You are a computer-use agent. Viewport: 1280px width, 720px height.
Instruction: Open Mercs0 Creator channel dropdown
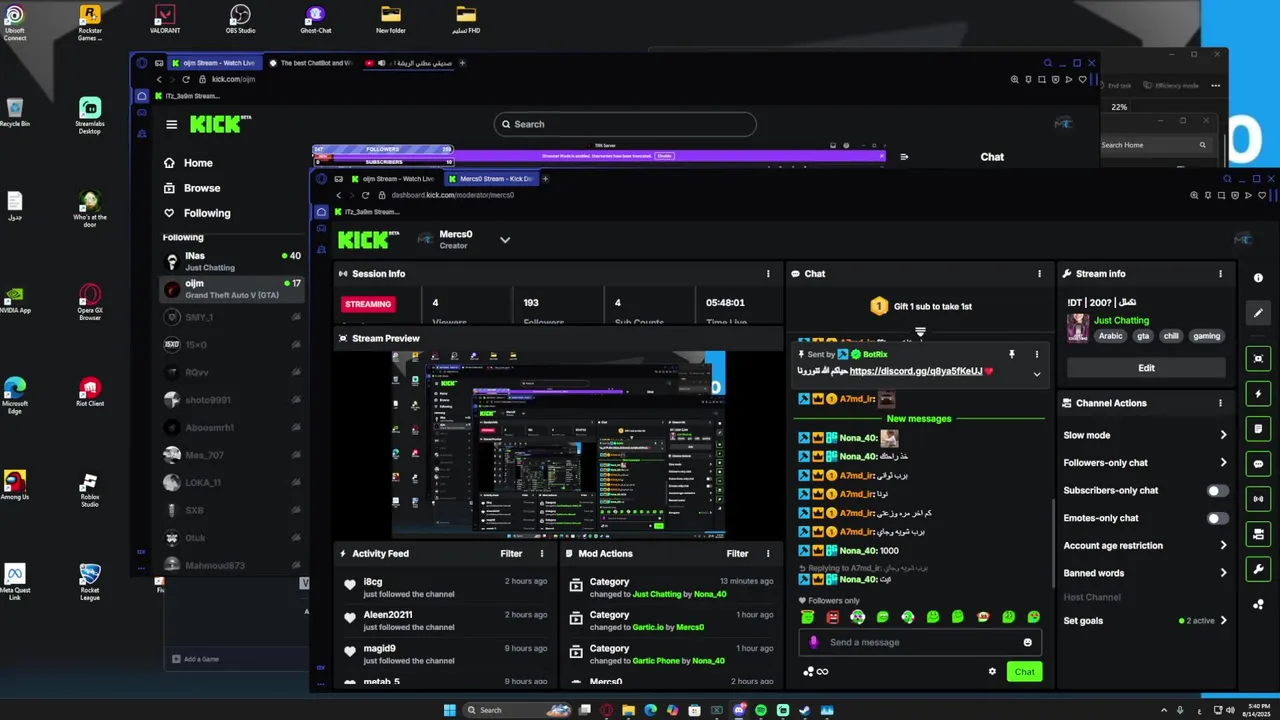pyautogui.click(x=505, y=240)
